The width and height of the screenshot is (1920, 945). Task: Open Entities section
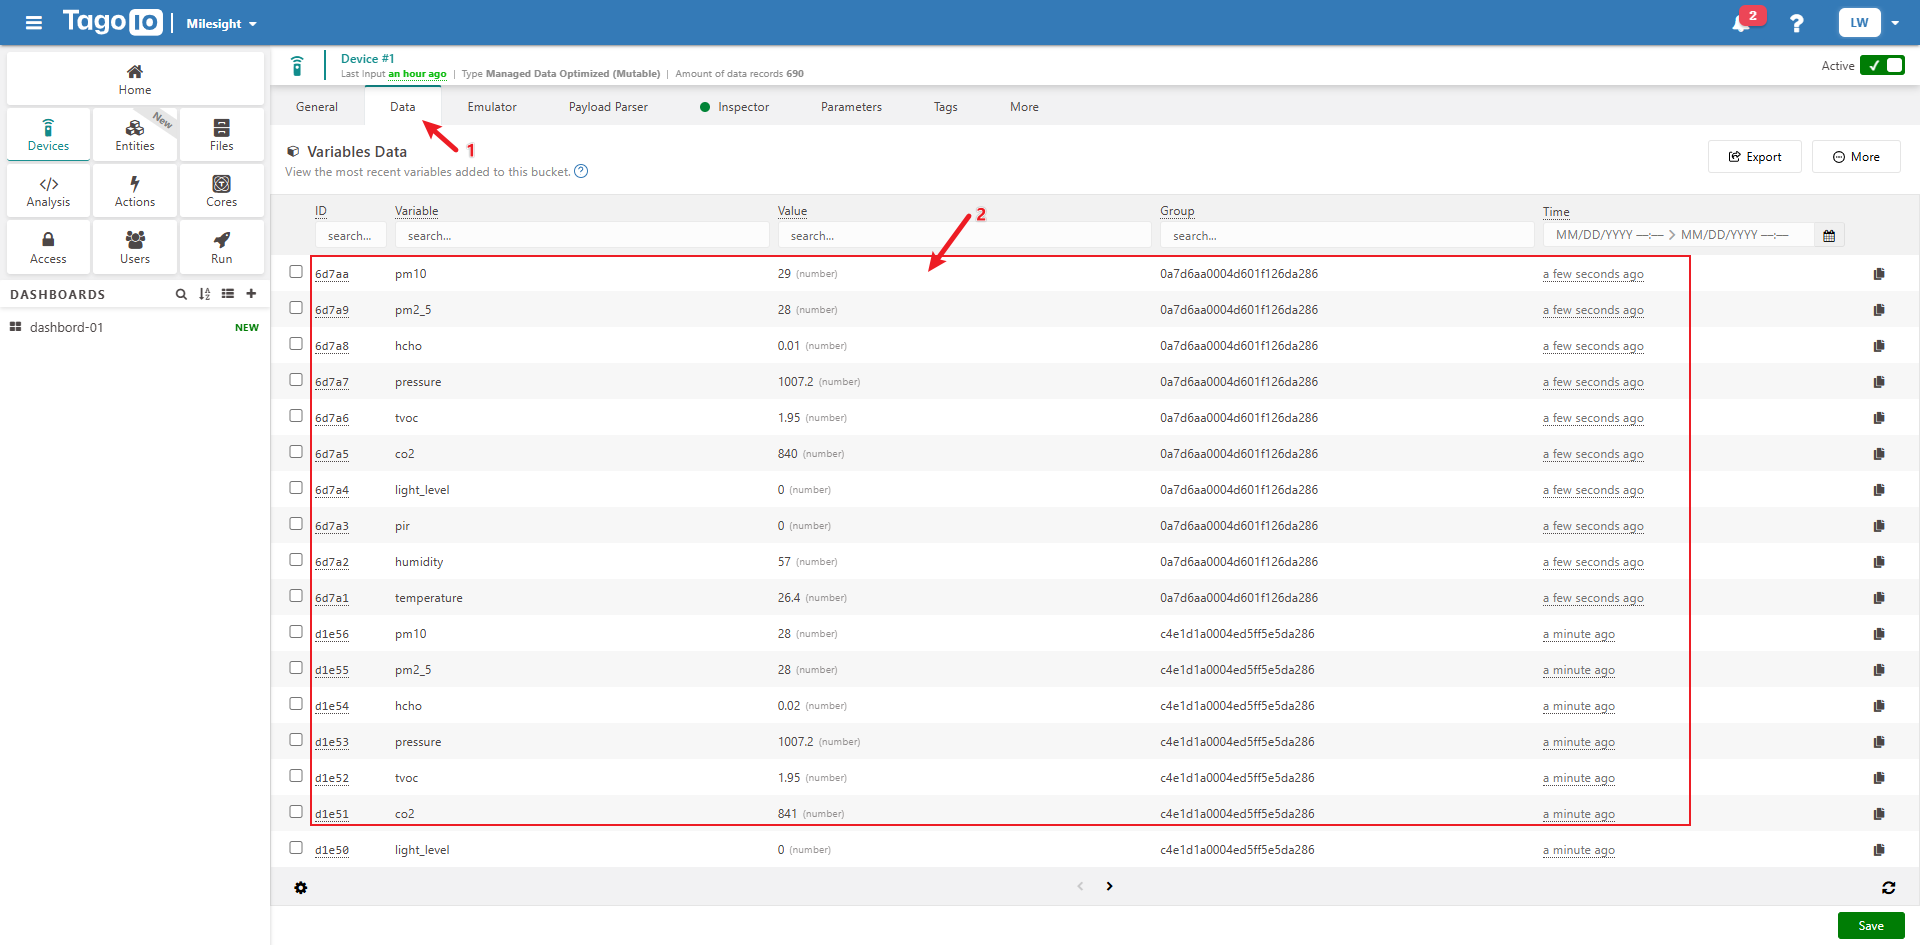pos(135,135)
